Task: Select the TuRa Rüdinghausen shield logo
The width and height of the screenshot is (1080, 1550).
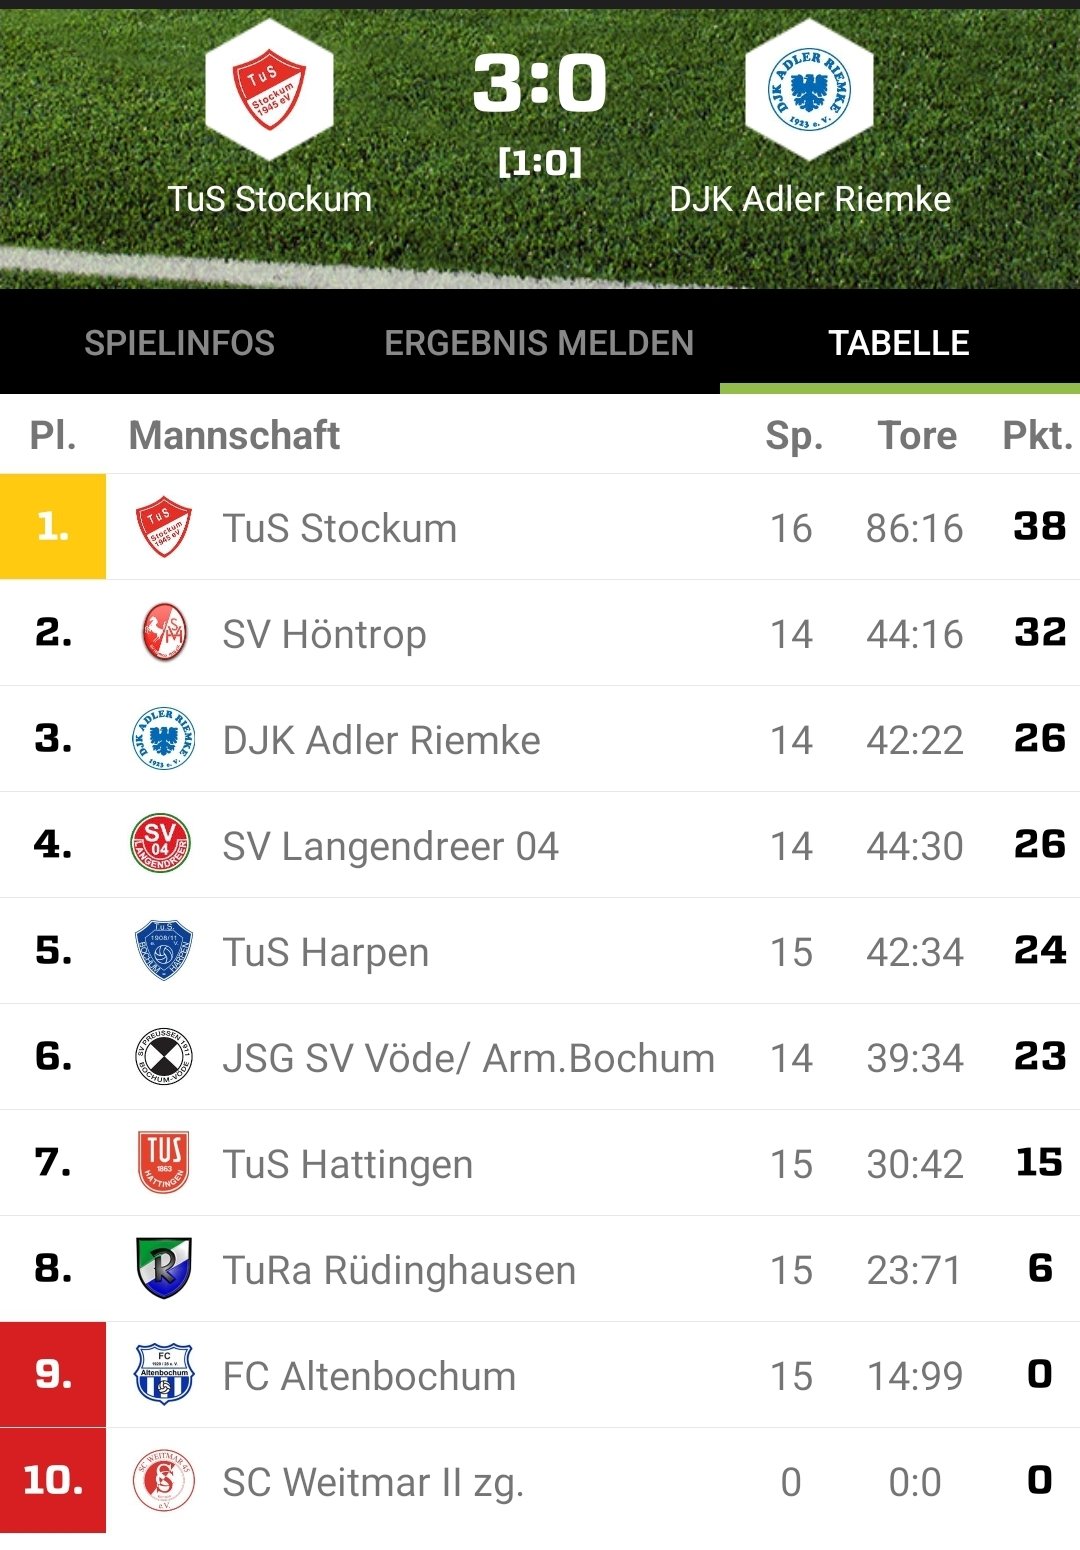Action: pos(163,1268)
